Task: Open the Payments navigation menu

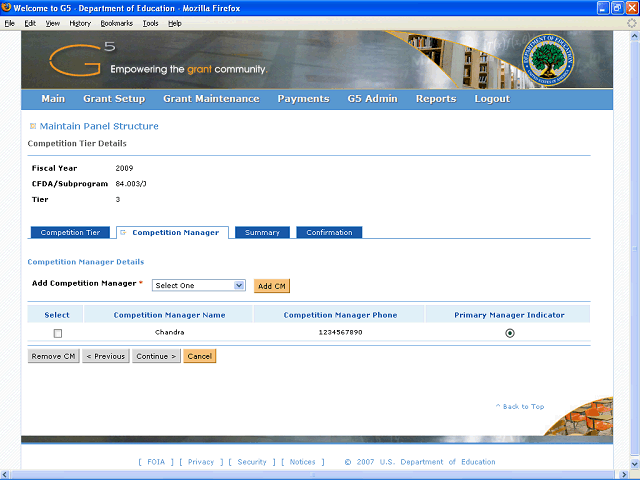Action: [303, 99]
